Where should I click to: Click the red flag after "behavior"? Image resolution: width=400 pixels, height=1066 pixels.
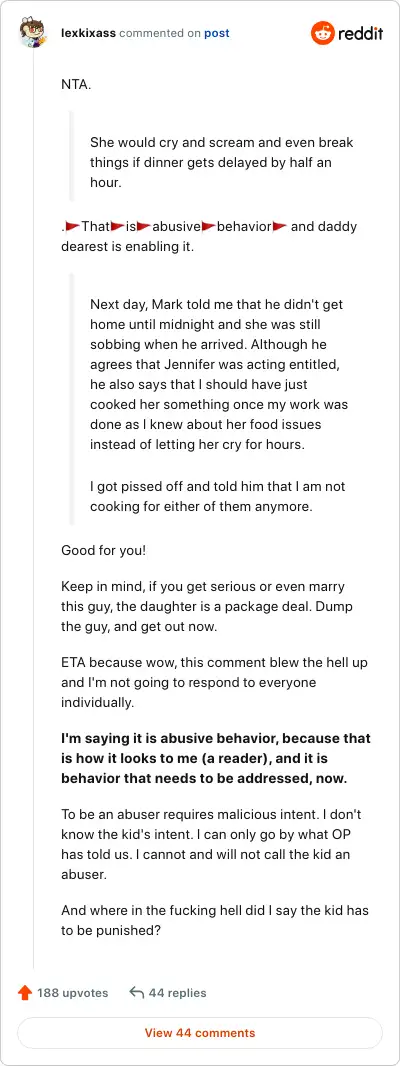[x=279, y=226]
